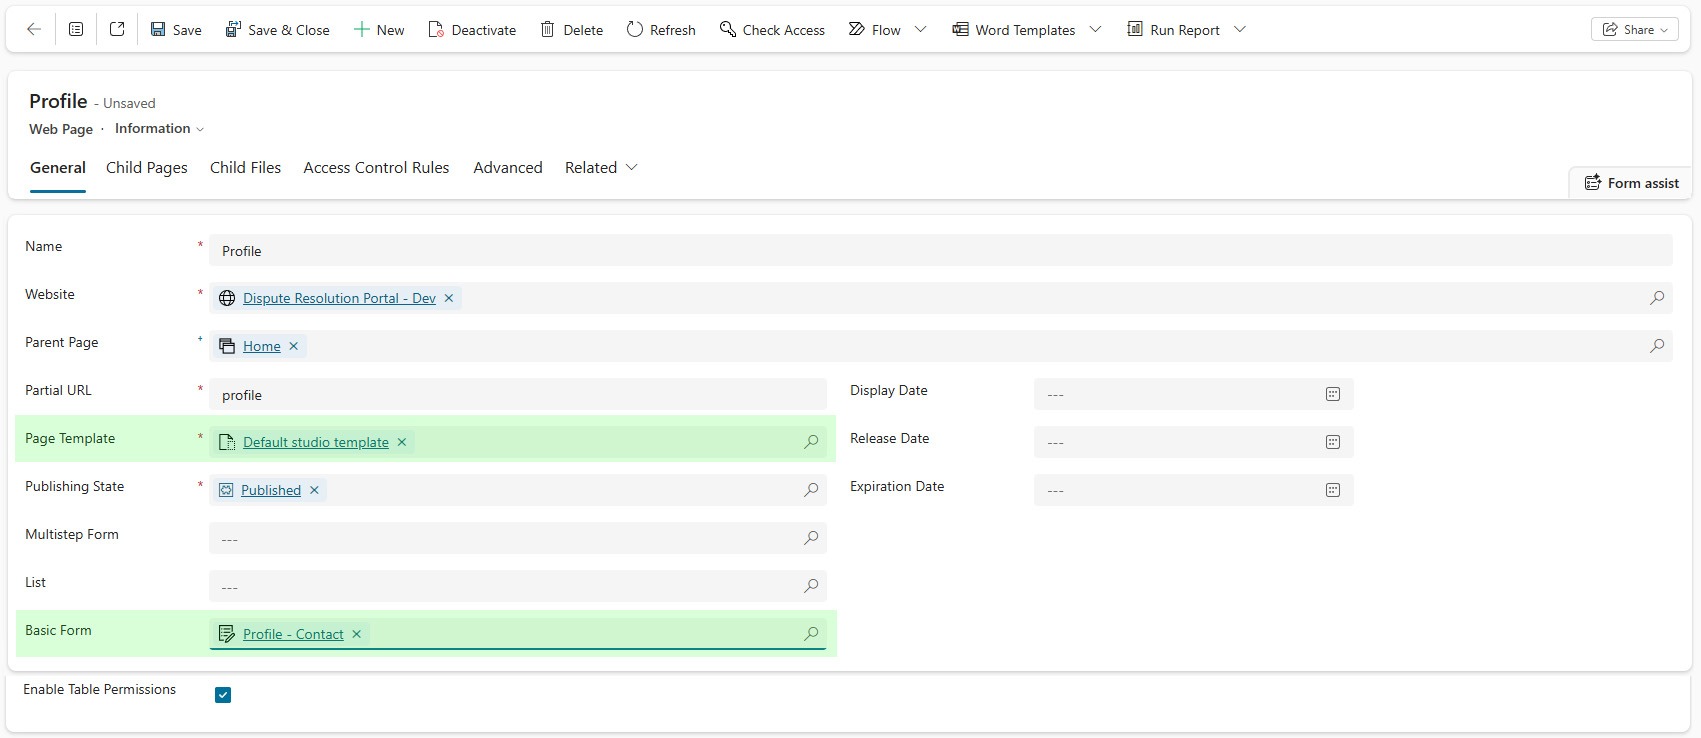
Task: Open the Access Control Rules tab
Action: [376, 168]
